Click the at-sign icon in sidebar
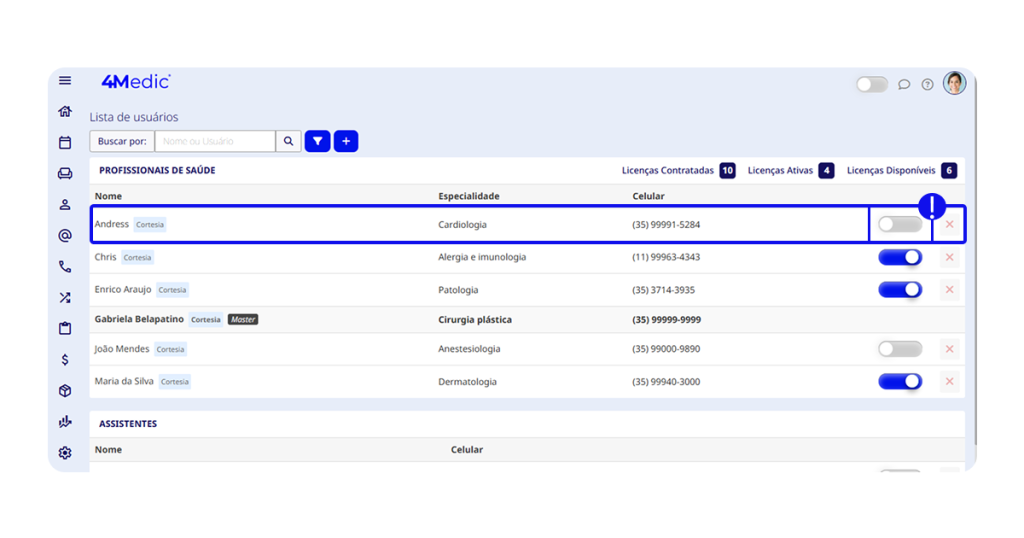 pos(65,236)
